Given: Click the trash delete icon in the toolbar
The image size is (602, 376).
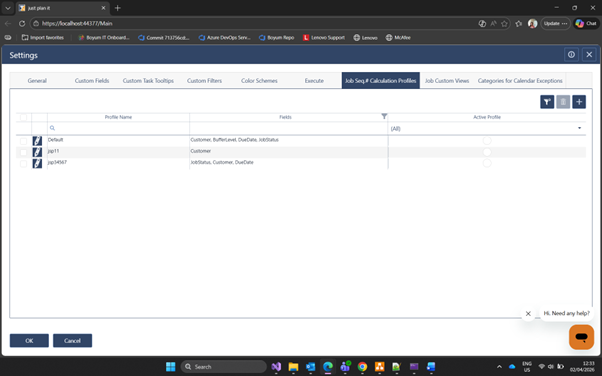Looking at the screenshot, I should (x=563, y=102).
